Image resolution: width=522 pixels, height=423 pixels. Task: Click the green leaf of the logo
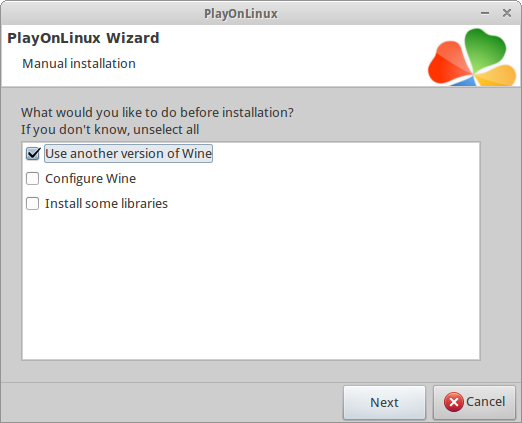484,49
